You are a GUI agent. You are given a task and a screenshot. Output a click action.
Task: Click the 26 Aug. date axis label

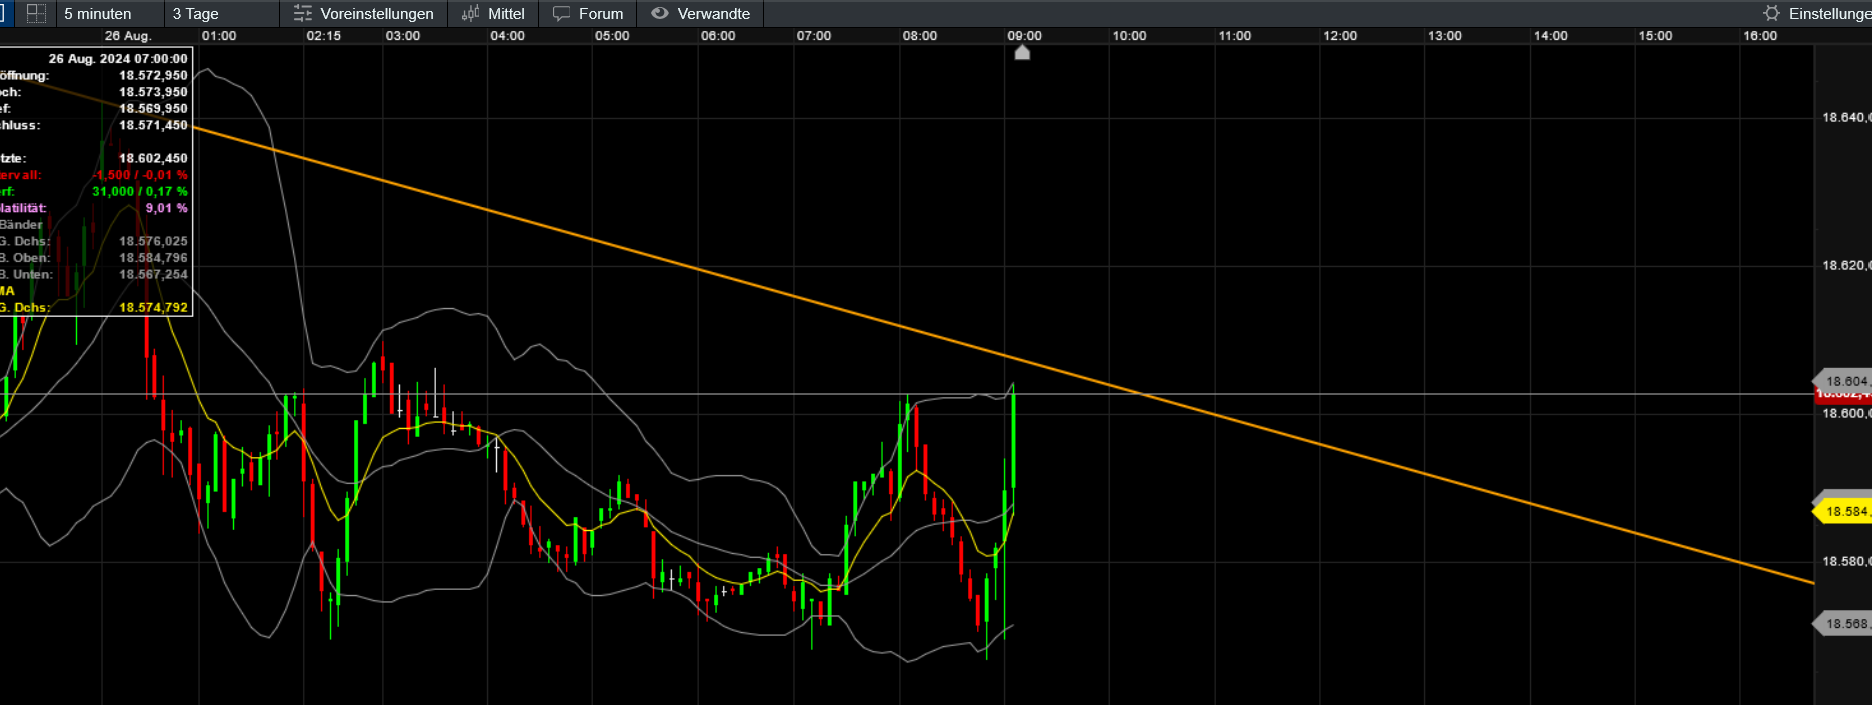(x=128, y=35)
